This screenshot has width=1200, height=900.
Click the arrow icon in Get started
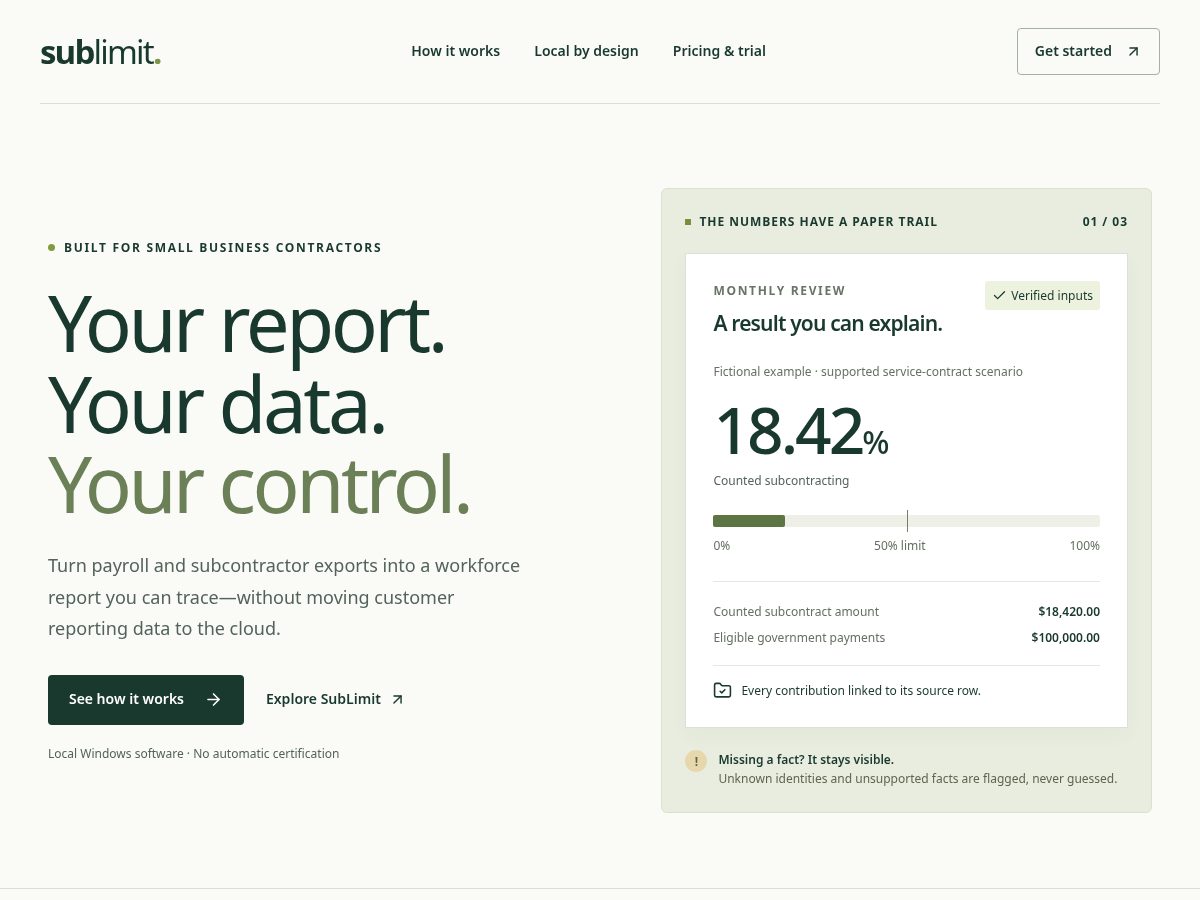pyautogui.click(x=1133, y=52)
